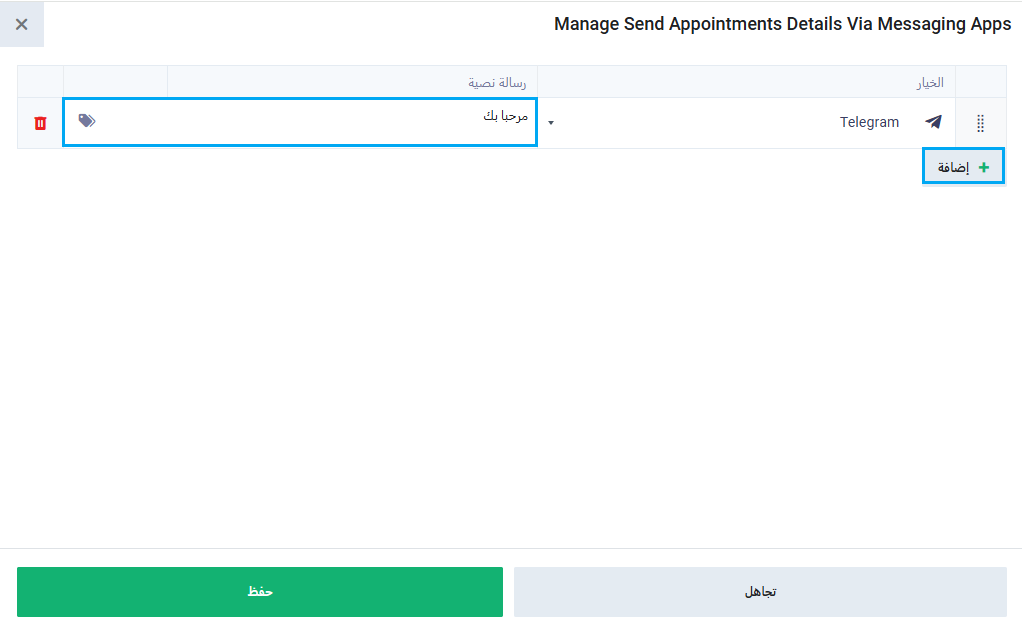Click the Telegram paper plane icon
Viewport: 1022px width, 635px height.
[x=933, y=122]
